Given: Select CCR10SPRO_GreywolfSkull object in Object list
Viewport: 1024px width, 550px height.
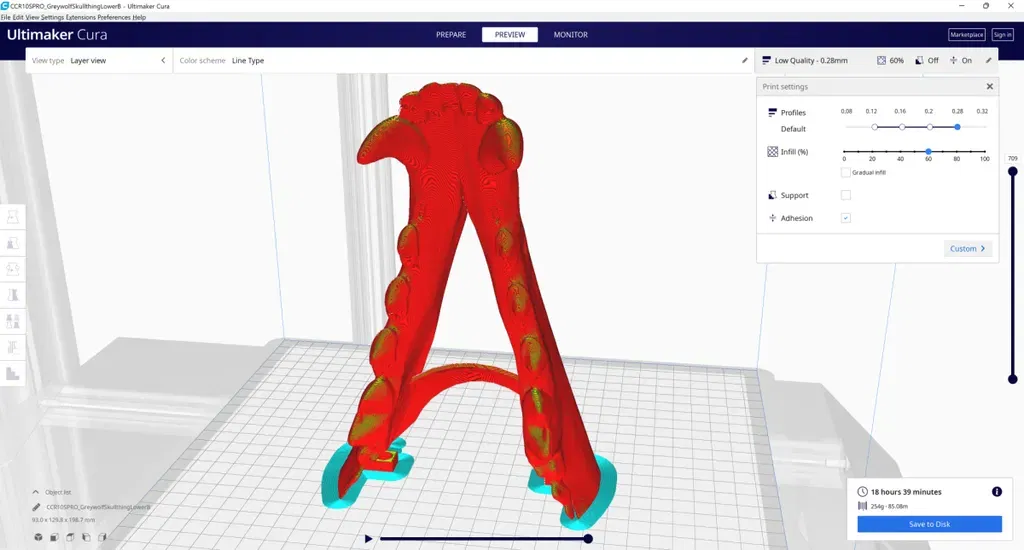Looking at the screenshot, I should 98,507.
